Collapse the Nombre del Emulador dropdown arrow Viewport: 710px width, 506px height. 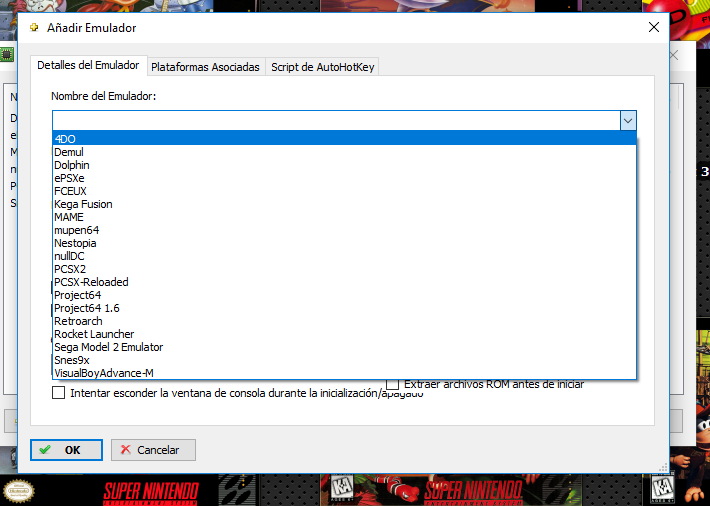[x=628, y=121]
